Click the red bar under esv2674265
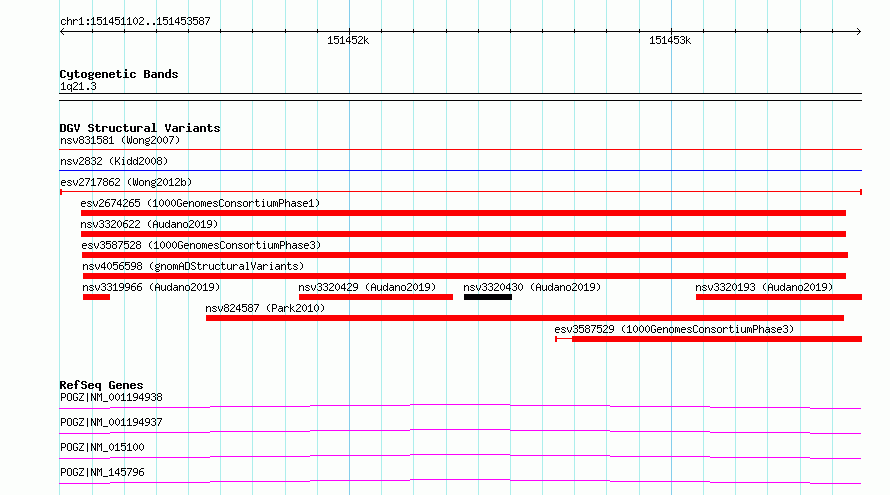 (463, 213)
